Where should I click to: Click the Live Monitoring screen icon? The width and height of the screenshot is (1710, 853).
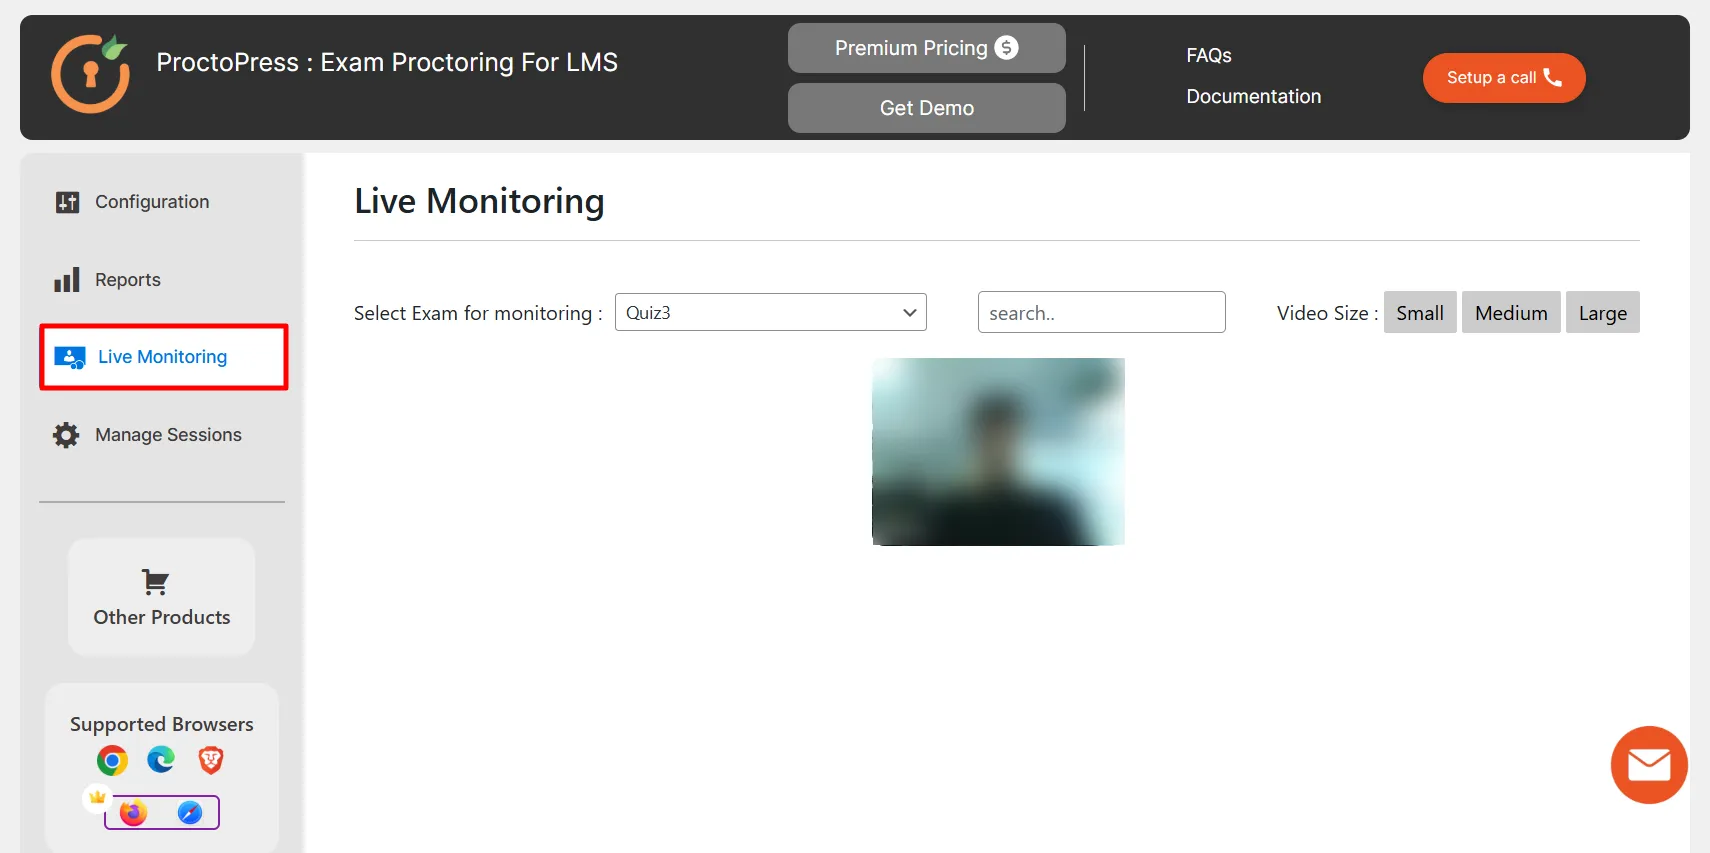pos(70,358)
